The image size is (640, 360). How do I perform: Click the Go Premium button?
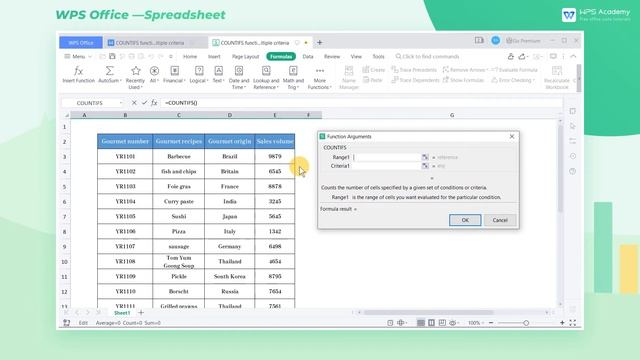(523, 41)
